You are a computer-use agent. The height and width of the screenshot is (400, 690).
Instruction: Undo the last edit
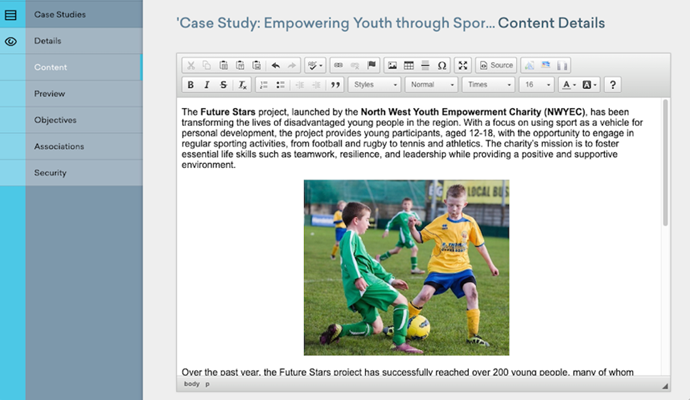click(275, 66)
